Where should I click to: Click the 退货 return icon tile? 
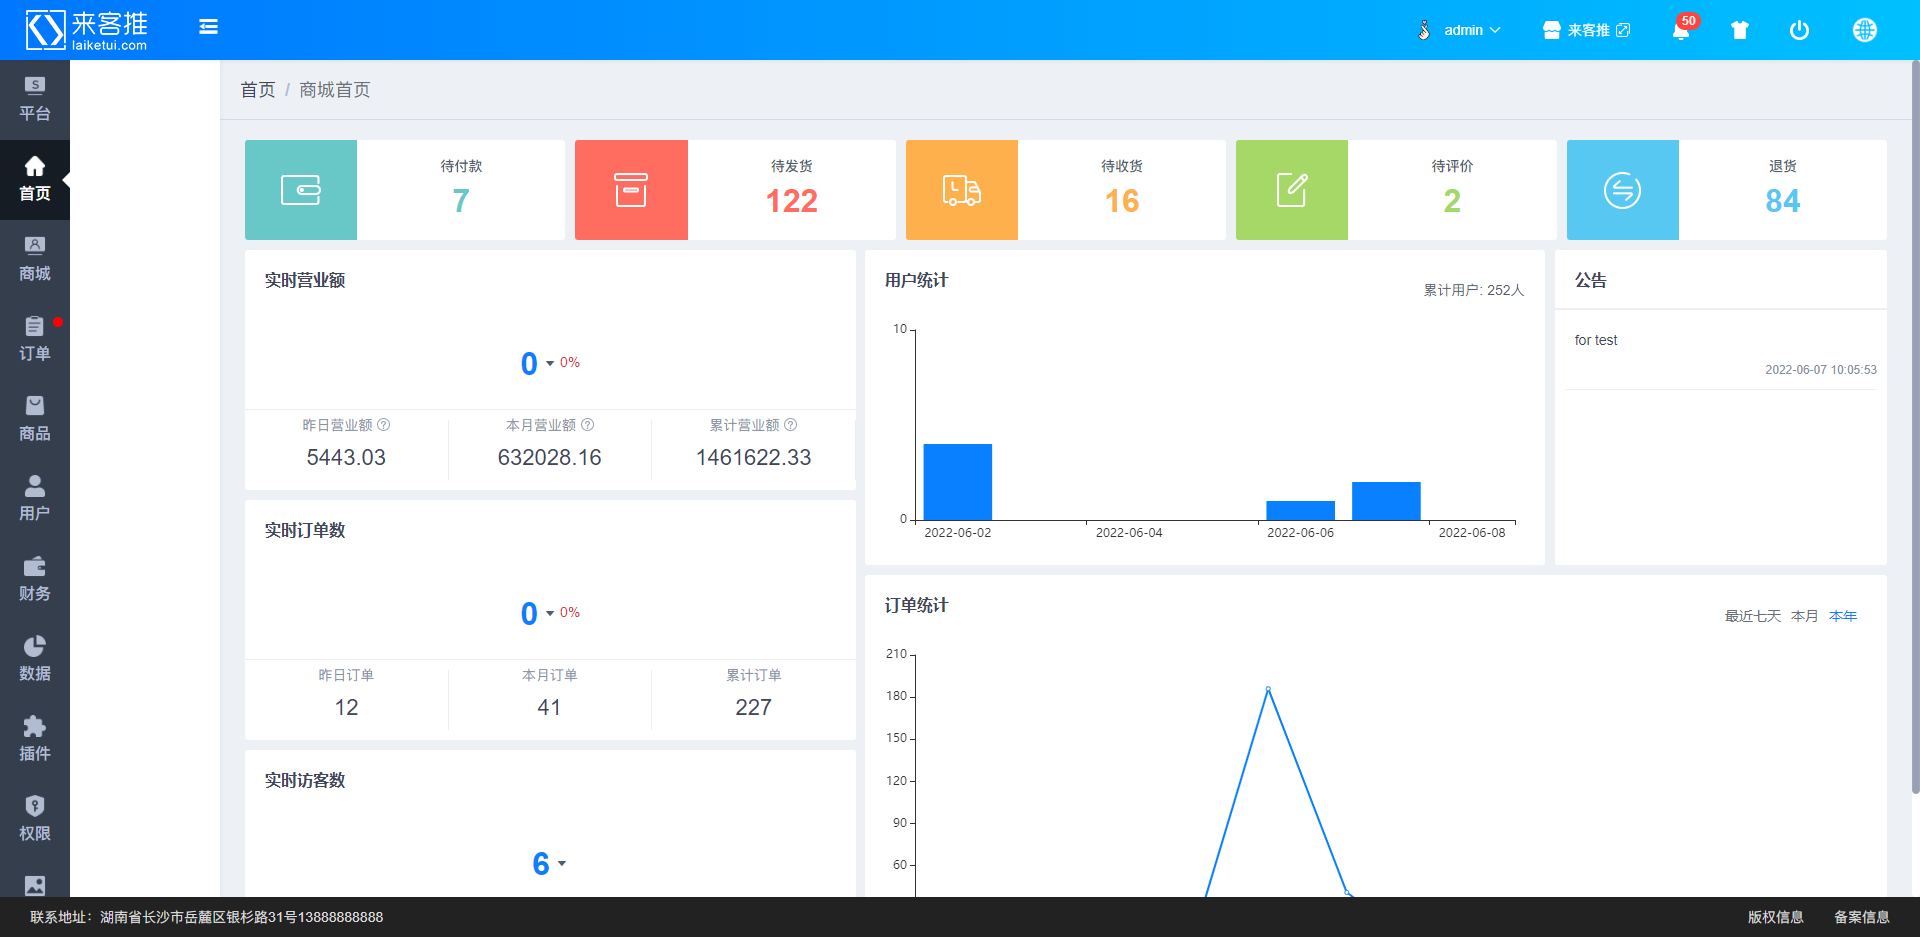click(1623, 190)
